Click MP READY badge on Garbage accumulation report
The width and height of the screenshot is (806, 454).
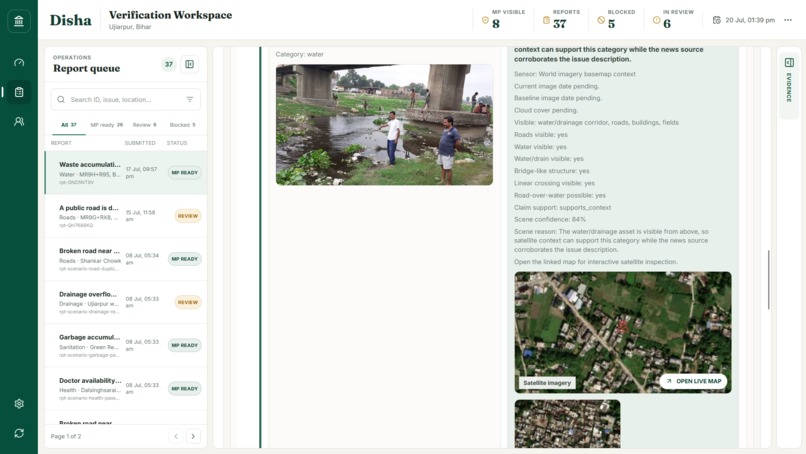[x=185, y=346]
